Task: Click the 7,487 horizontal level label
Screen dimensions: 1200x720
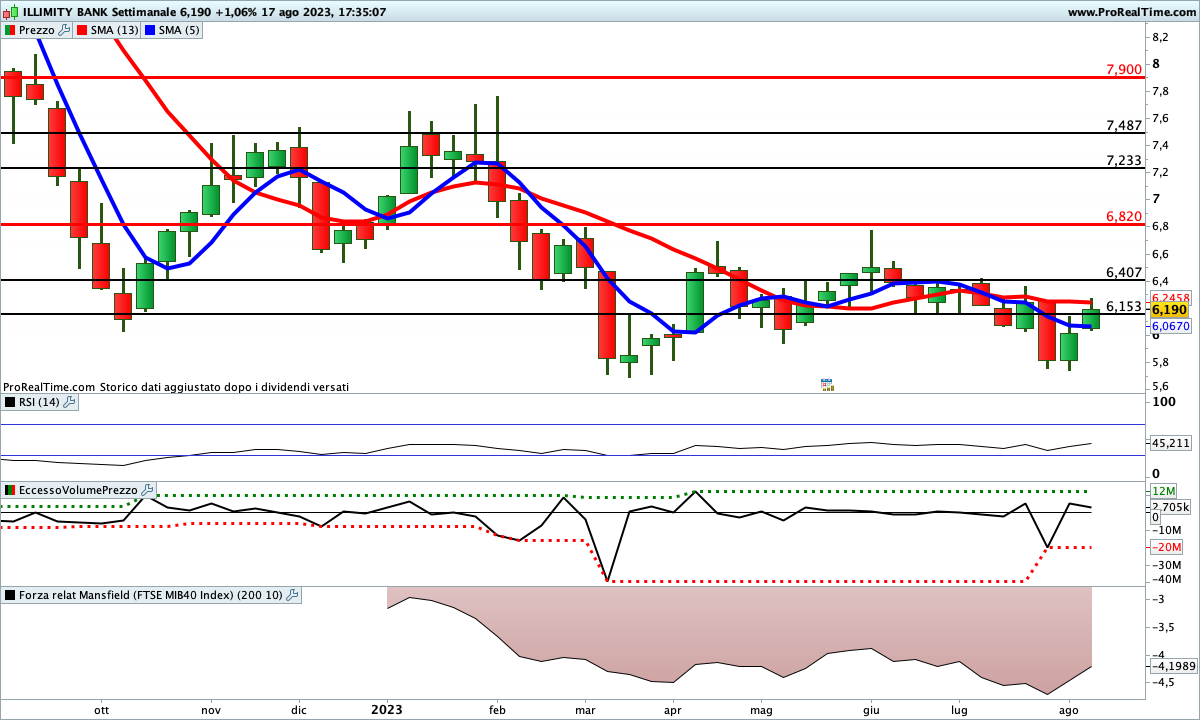Action: click(x=1124, y=125)
